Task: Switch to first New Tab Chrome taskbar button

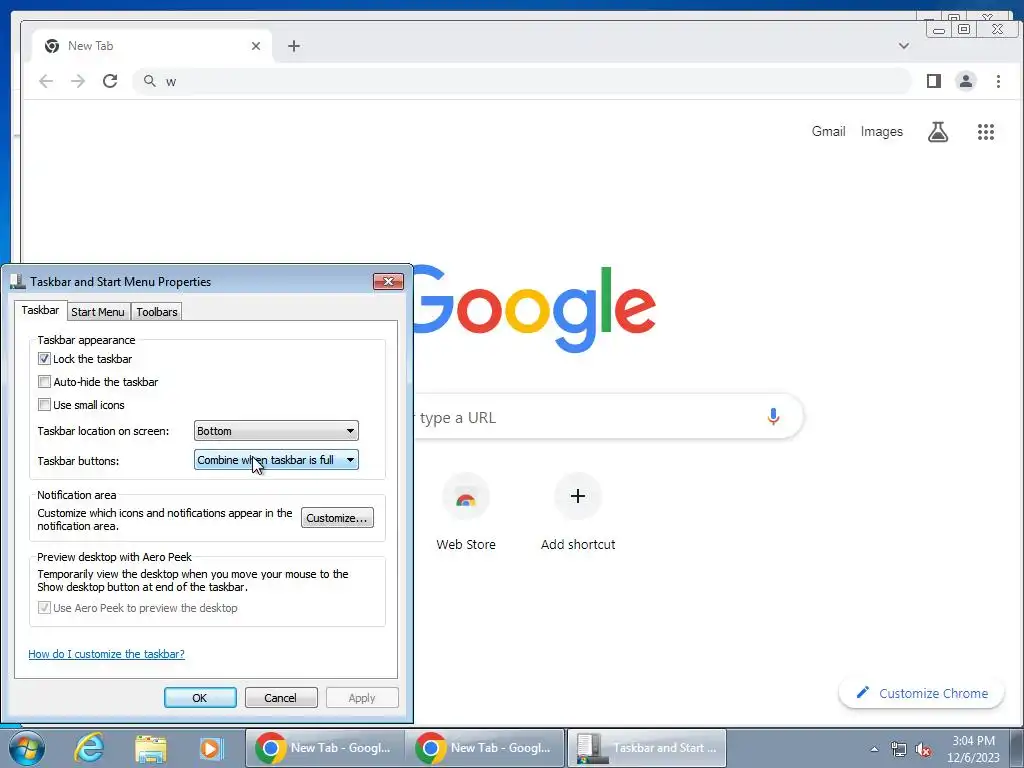Action: 325,748
